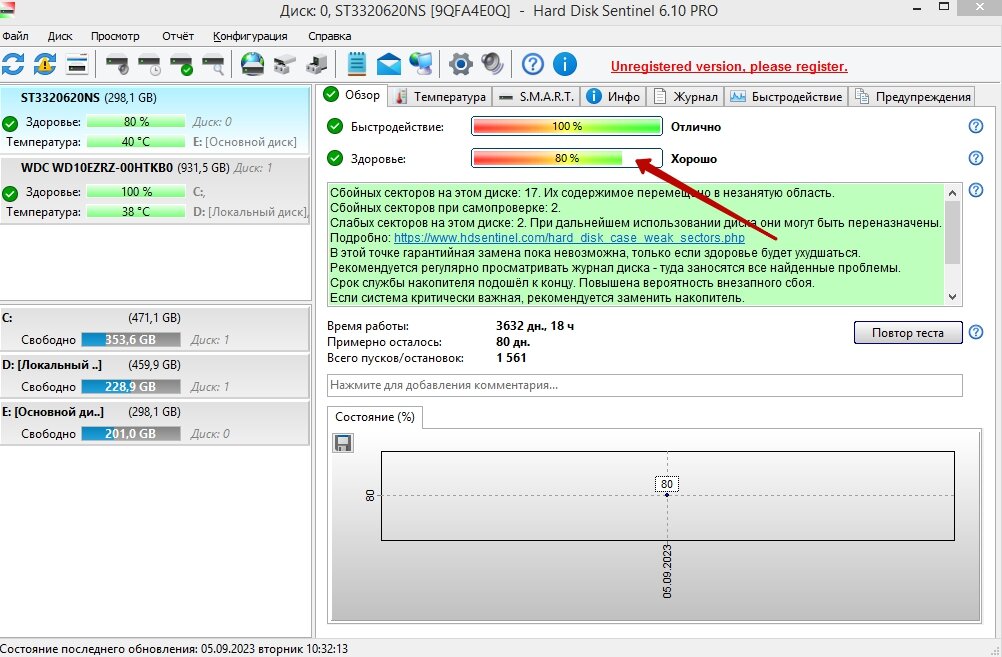This screenshot has height=657, width=1002.
Task: Click help icon next to Здоровье bar
Action: click(976, 158)
